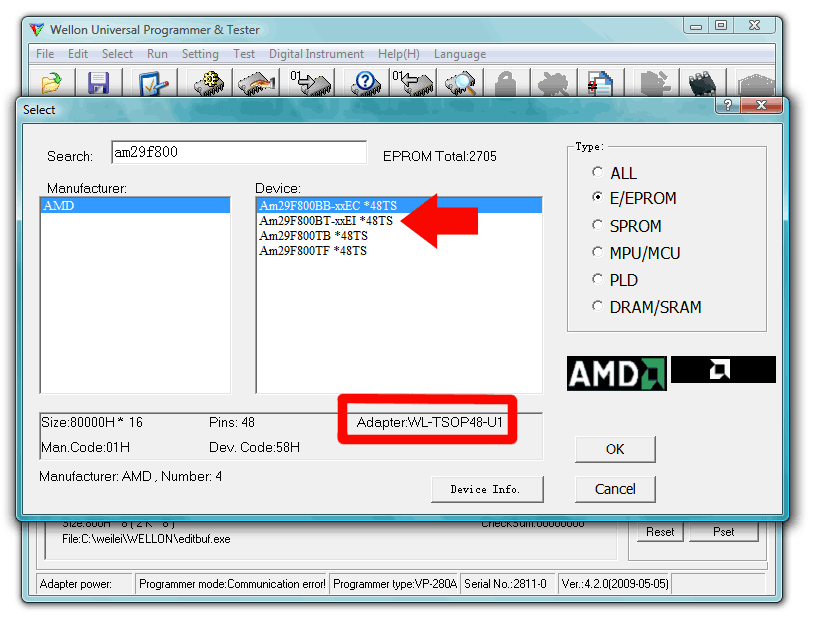This screenshot has width=818, height=626.
Task: Click Programmer mode:Communication error! status entry
Action: pyautogui.click(x=232, y=584)
